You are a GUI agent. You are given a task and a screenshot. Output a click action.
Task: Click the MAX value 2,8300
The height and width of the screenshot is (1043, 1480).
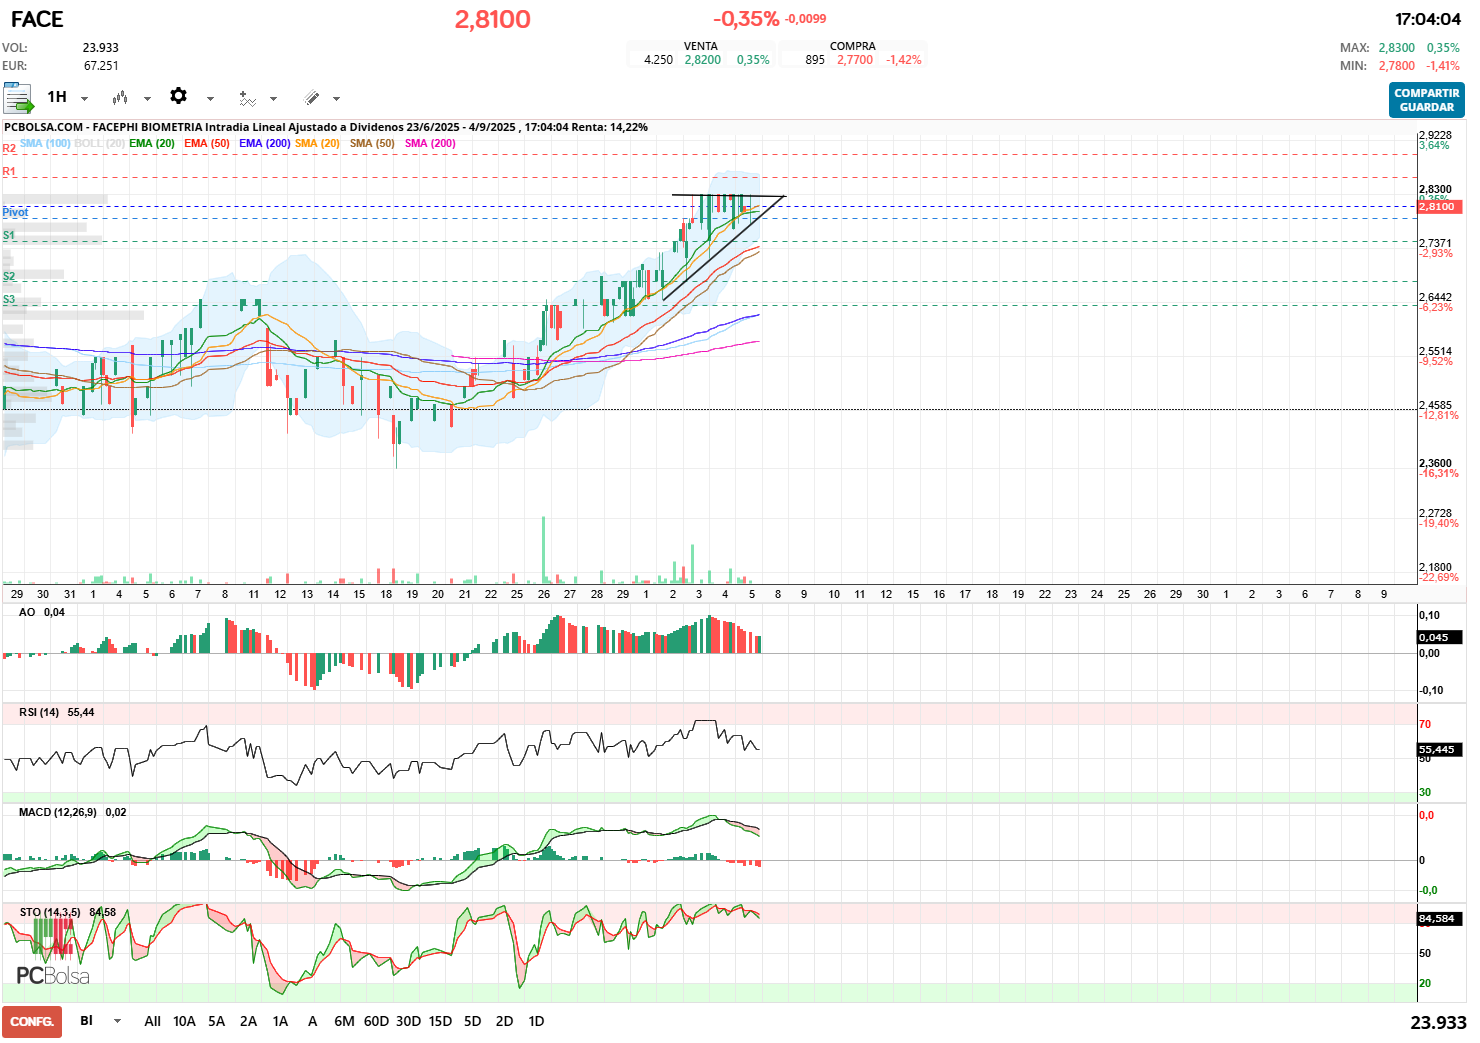click(1396, 48)
